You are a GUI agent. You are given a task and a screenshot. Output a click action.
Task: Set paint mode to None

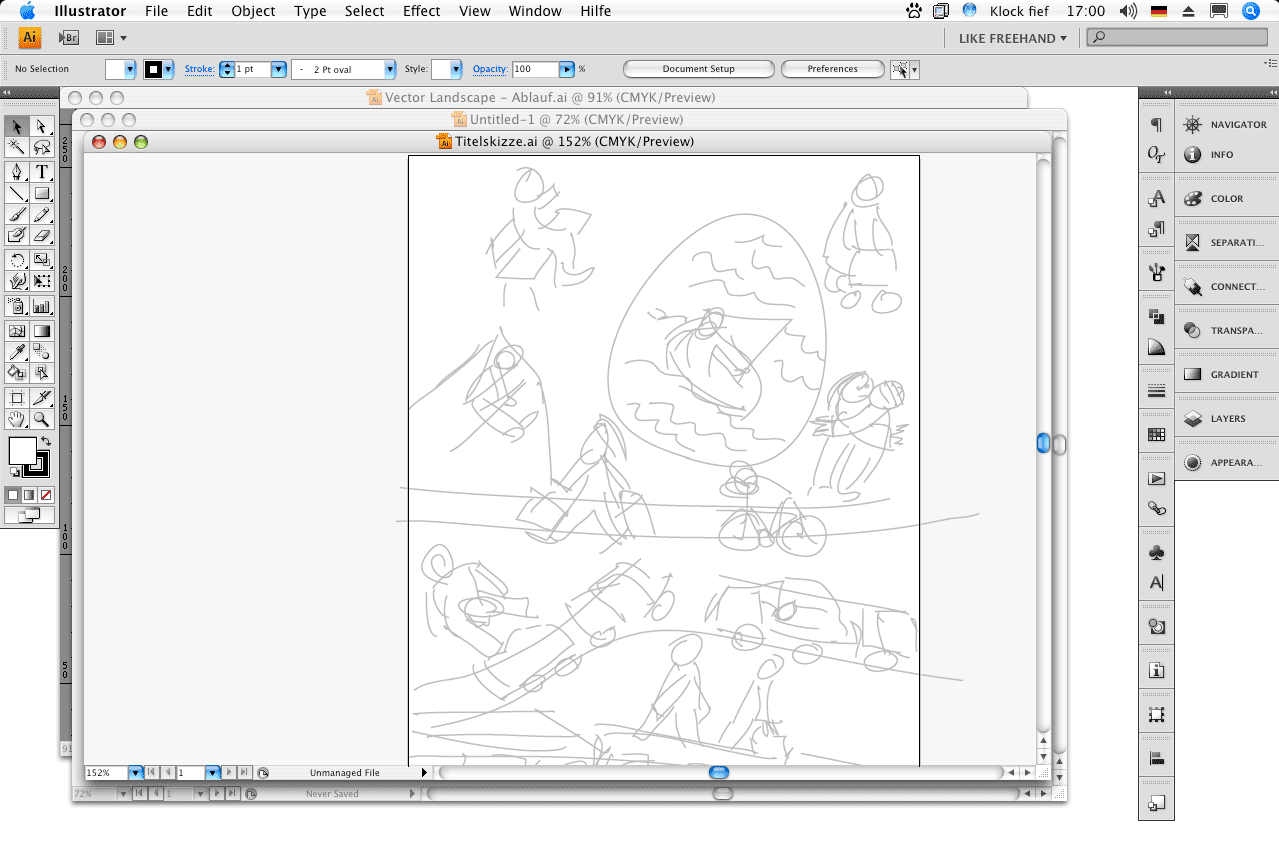coord(46,494)
